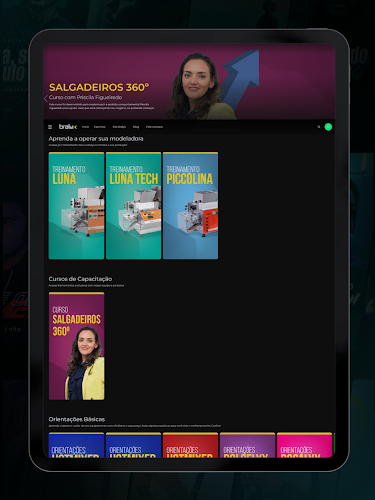Select the Início menu item
Screen dimensions: 375x500
coord(85,127)
